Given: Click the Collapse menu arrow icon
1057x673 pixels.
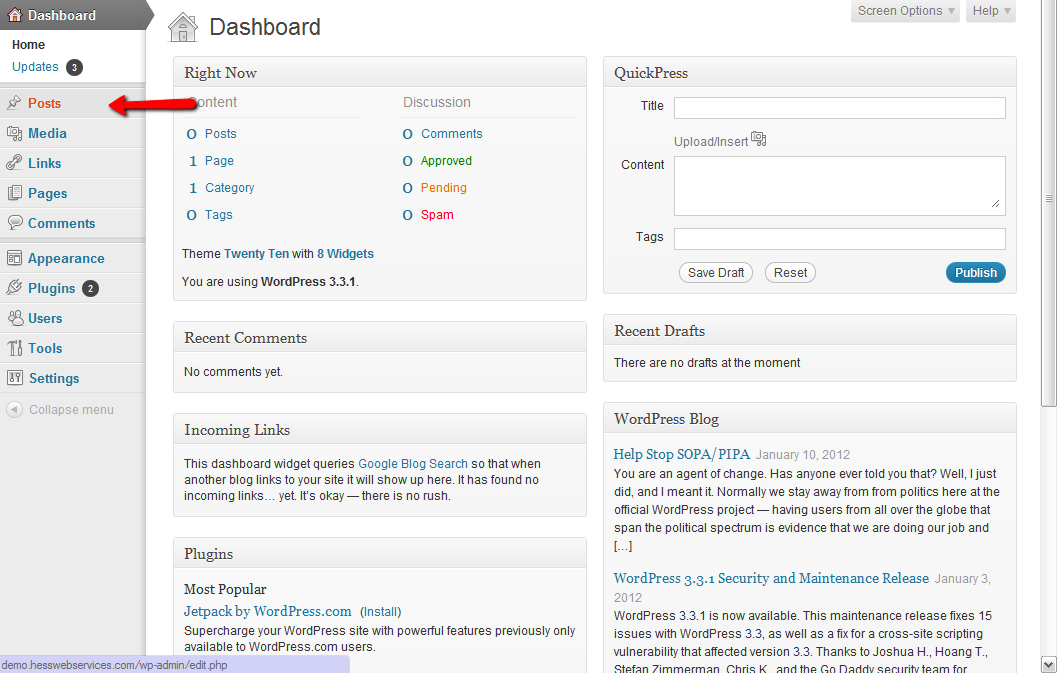Looking at the screenshot, I should (x=14, y=409).
